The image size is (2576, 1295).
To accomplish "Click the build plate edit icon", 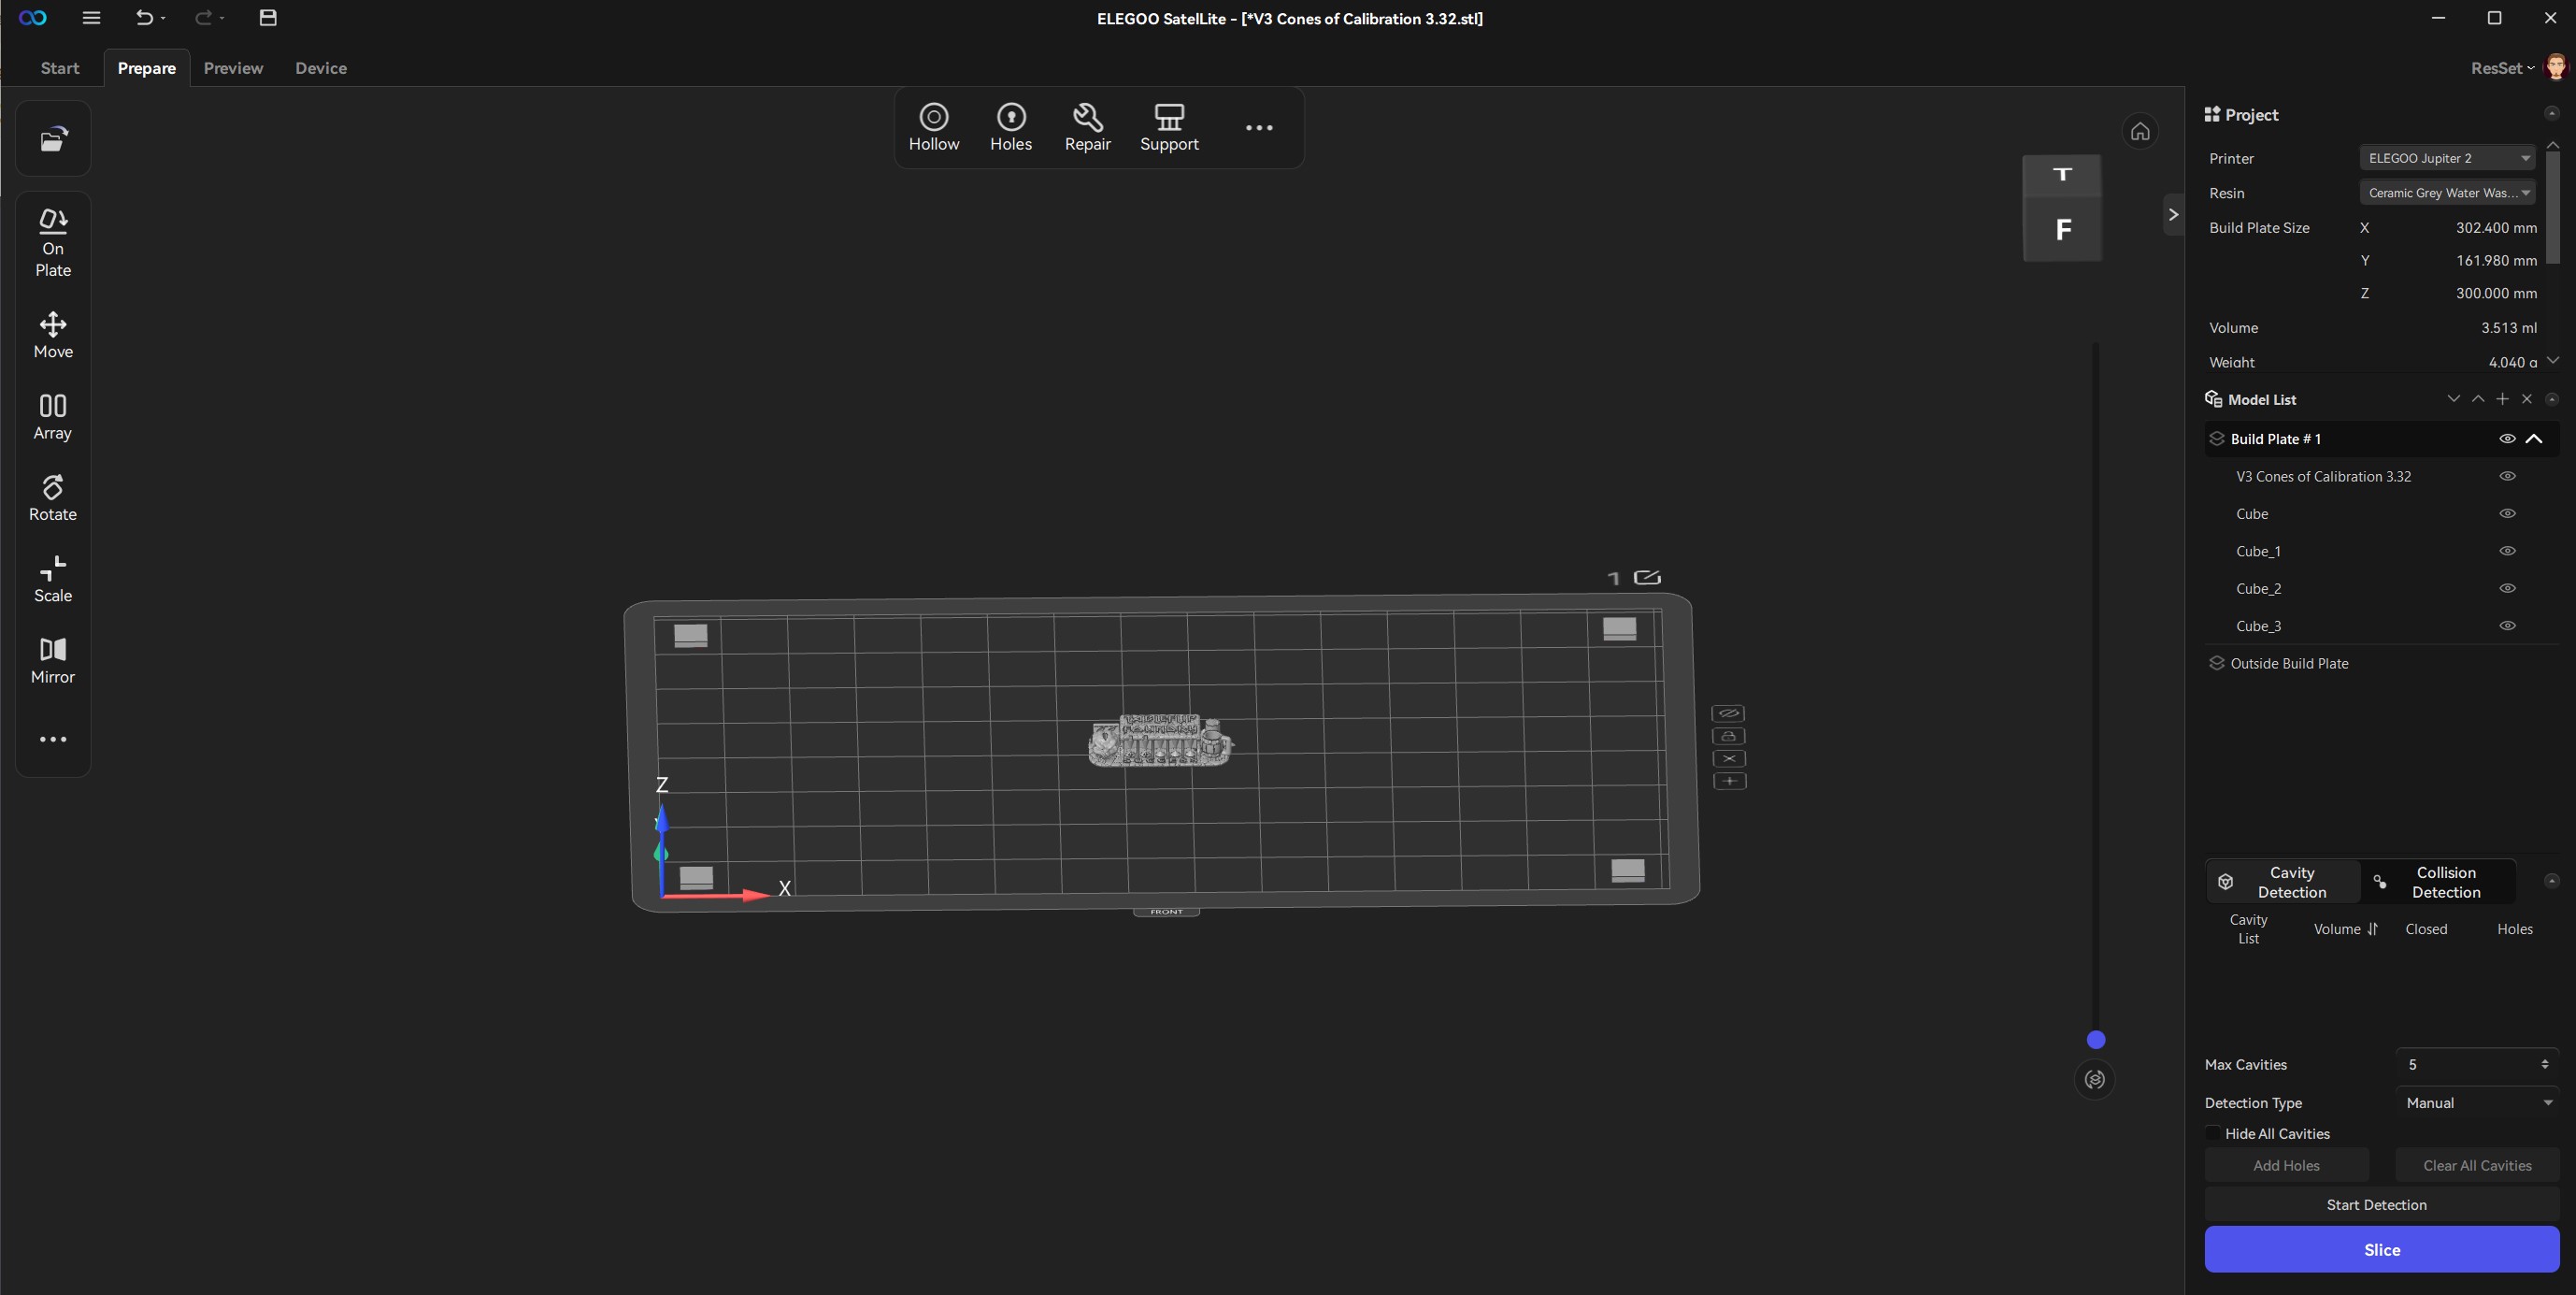I will [1647, 577].
